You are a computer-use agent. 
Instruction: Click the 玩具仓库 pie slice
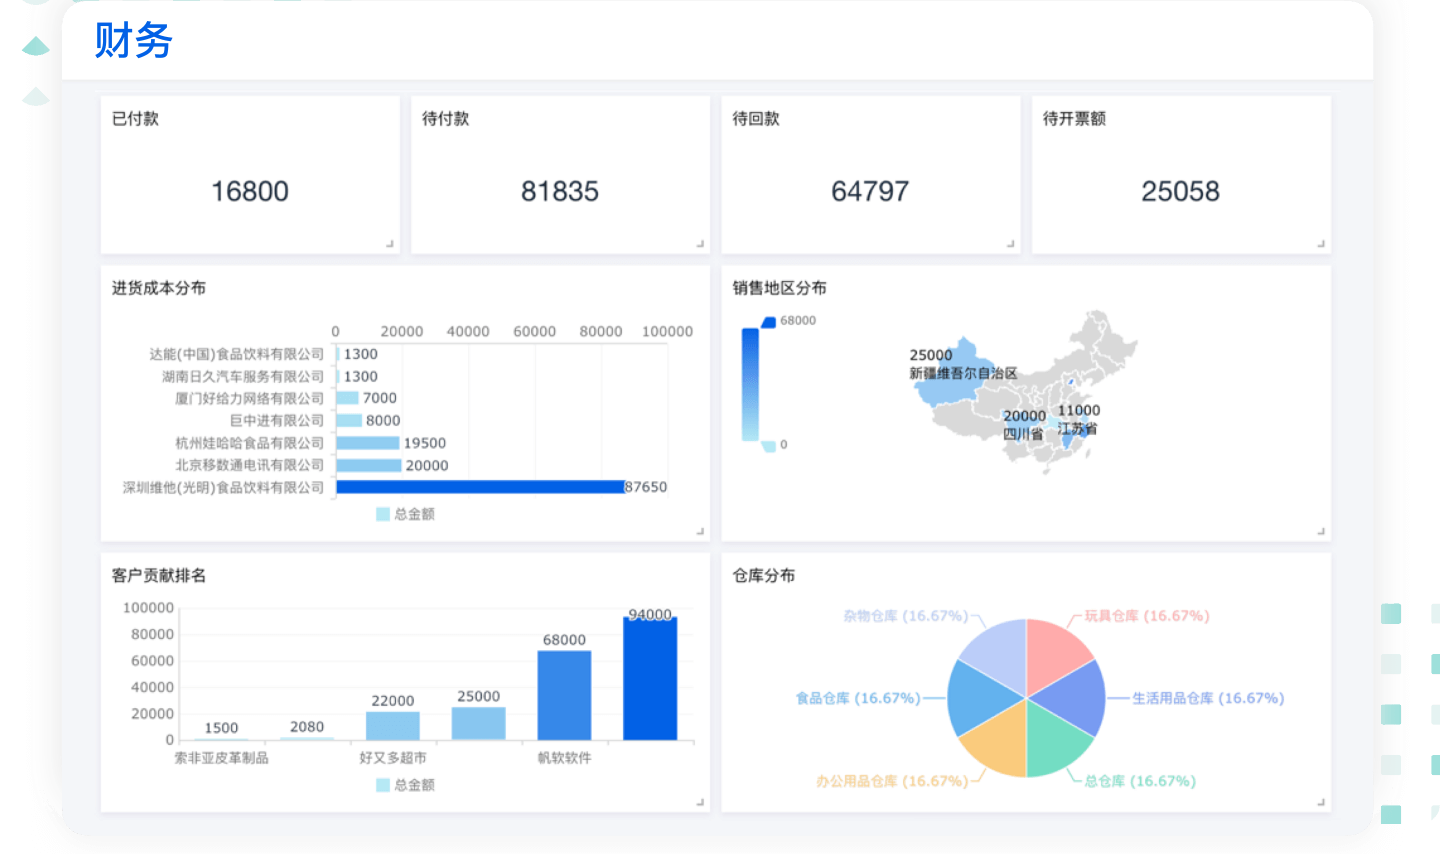[1057, 650]
